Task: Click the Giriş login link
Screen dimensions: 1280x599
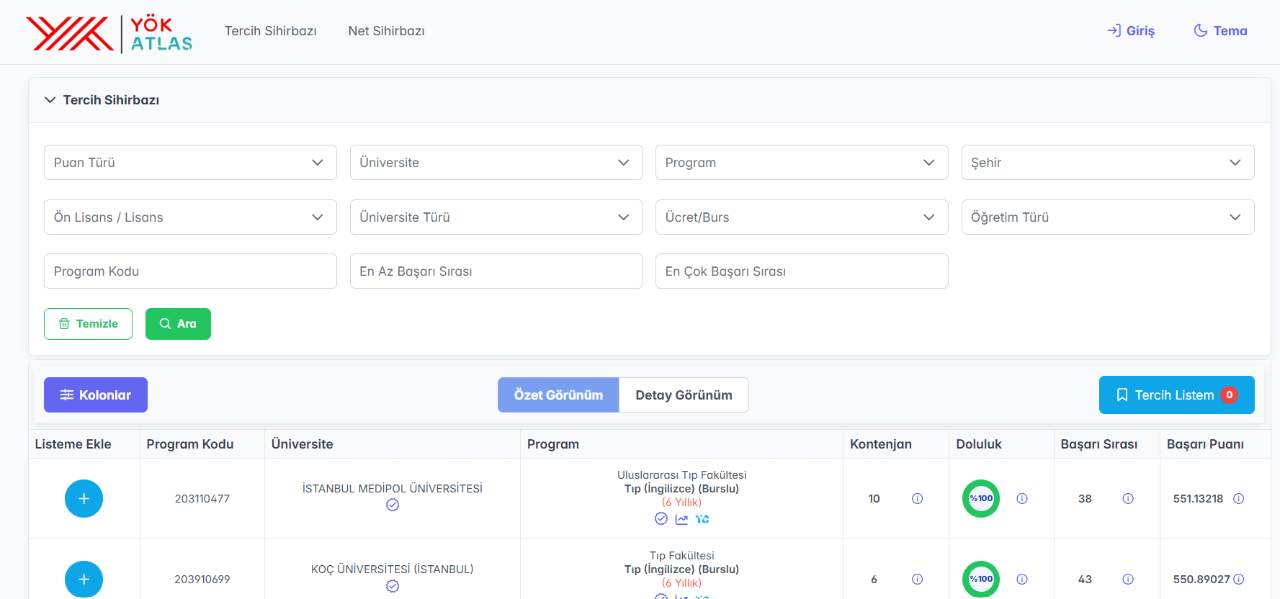Action: (1131, 31)
